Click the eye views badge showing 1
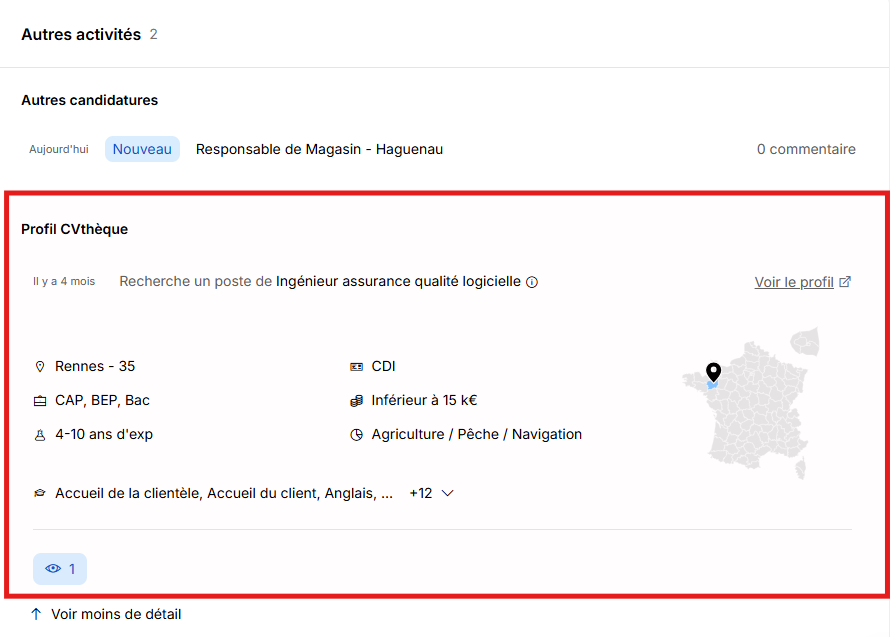The image size is (890, 637). click(x=60, y=569)
